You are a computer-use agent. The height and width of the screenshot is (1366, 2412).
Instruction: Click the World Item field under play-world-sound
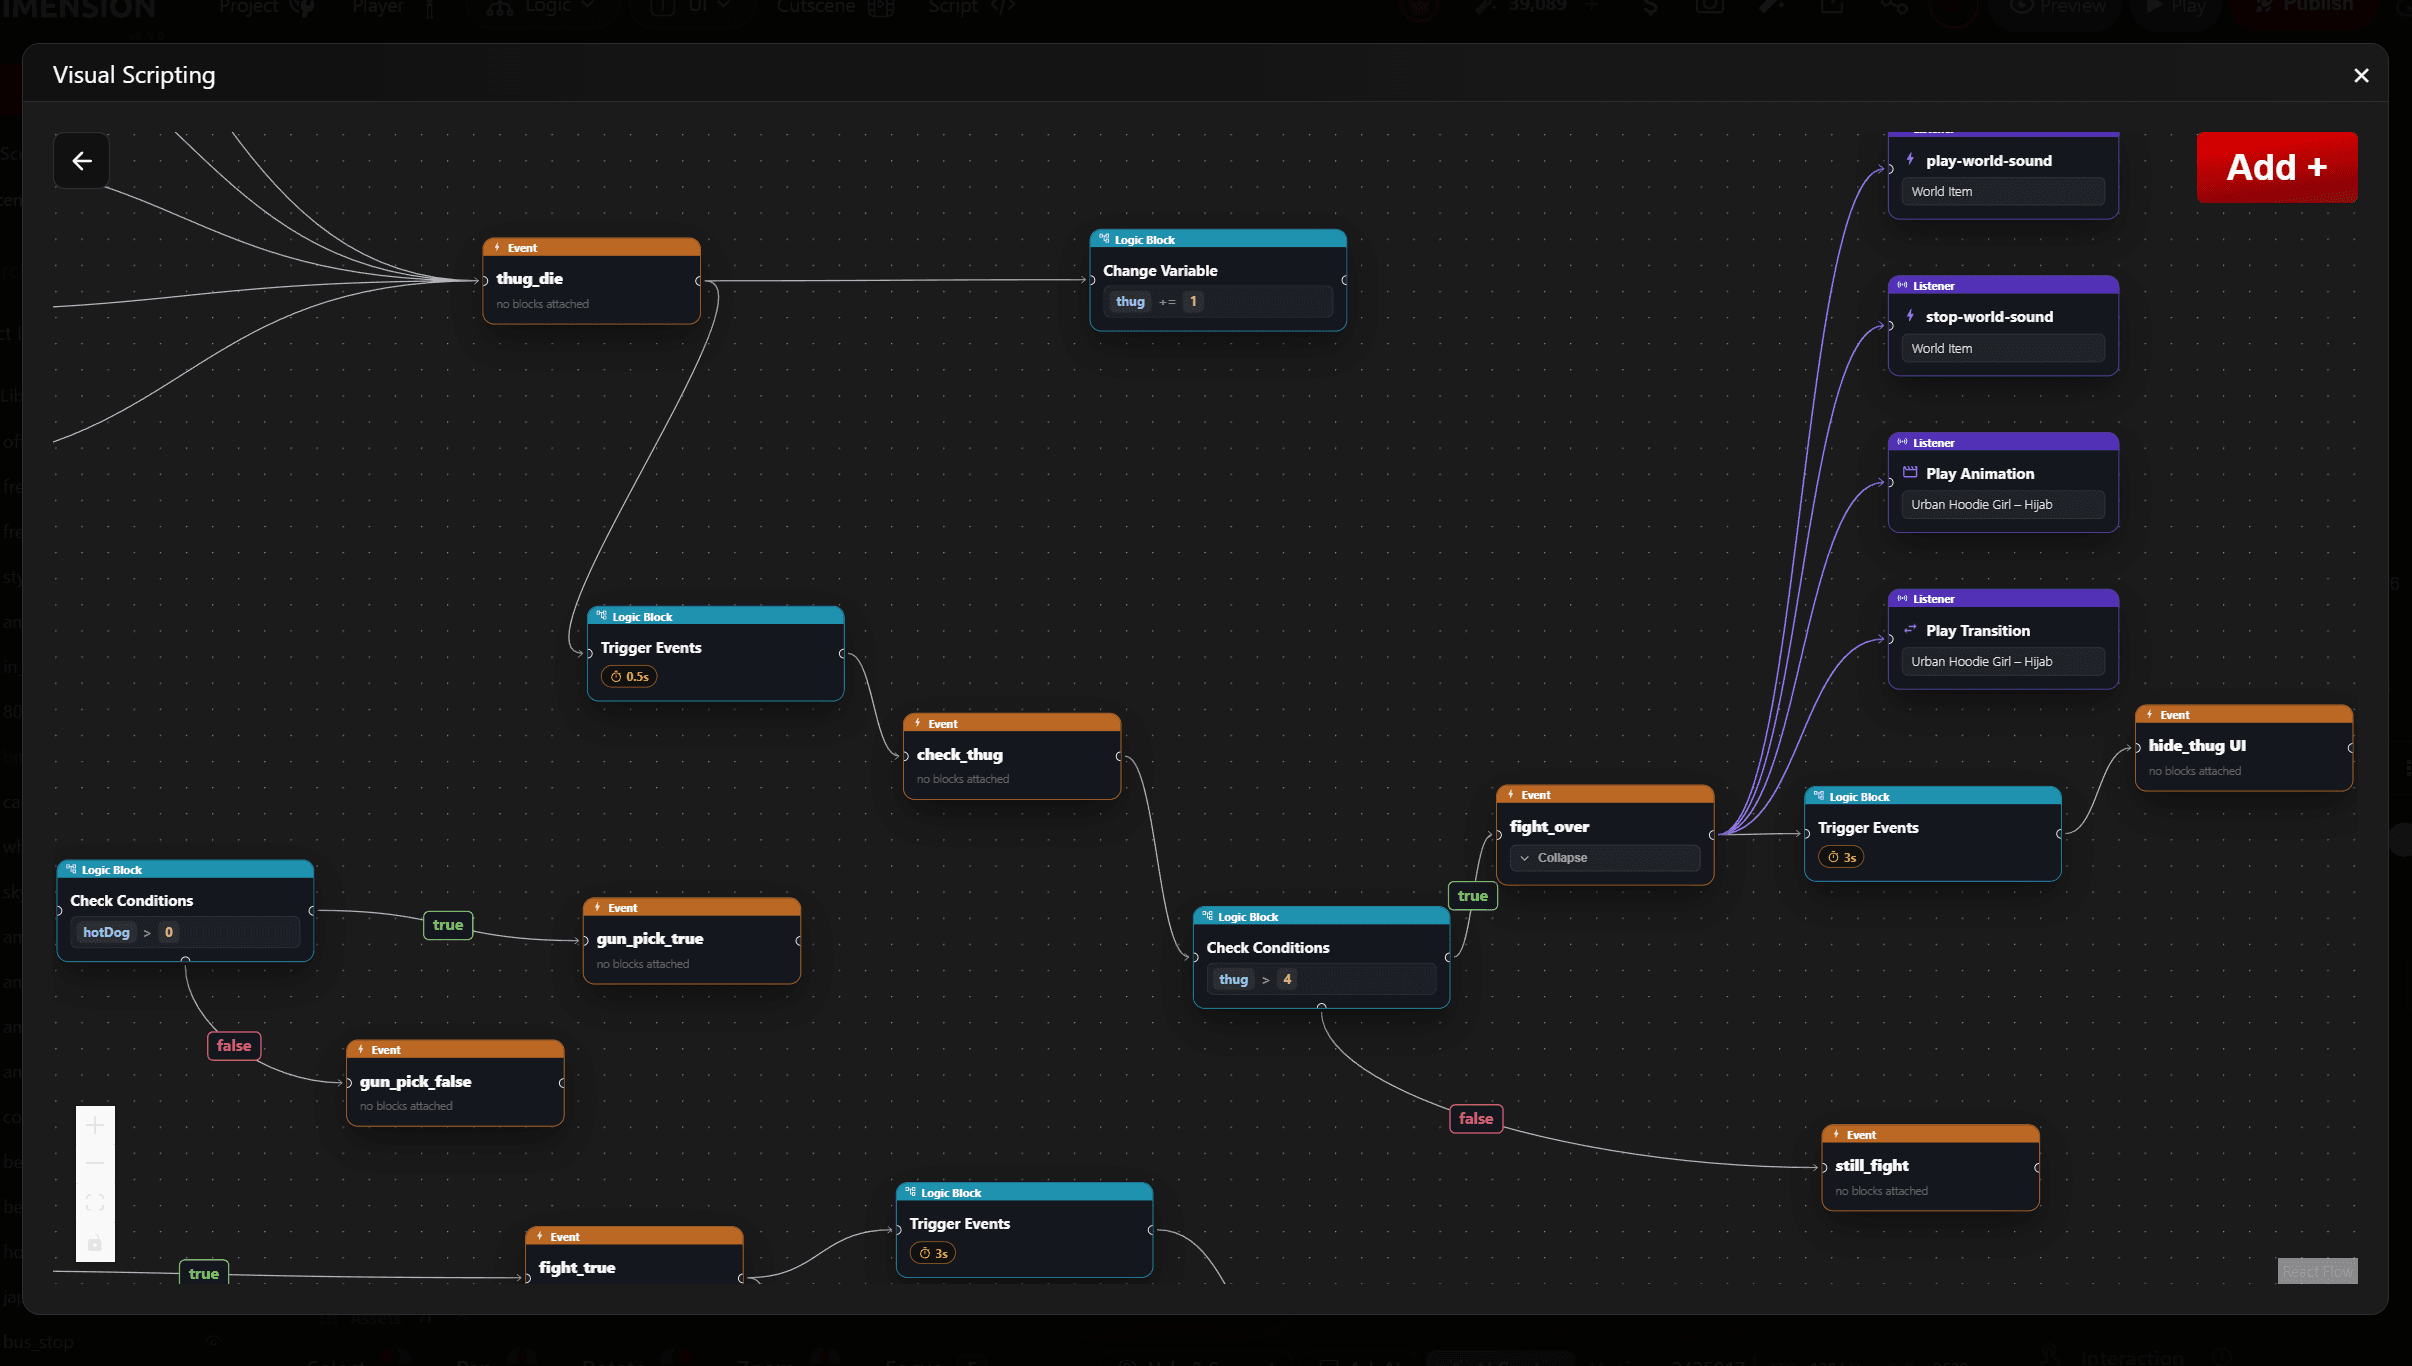click(2002, 192)
